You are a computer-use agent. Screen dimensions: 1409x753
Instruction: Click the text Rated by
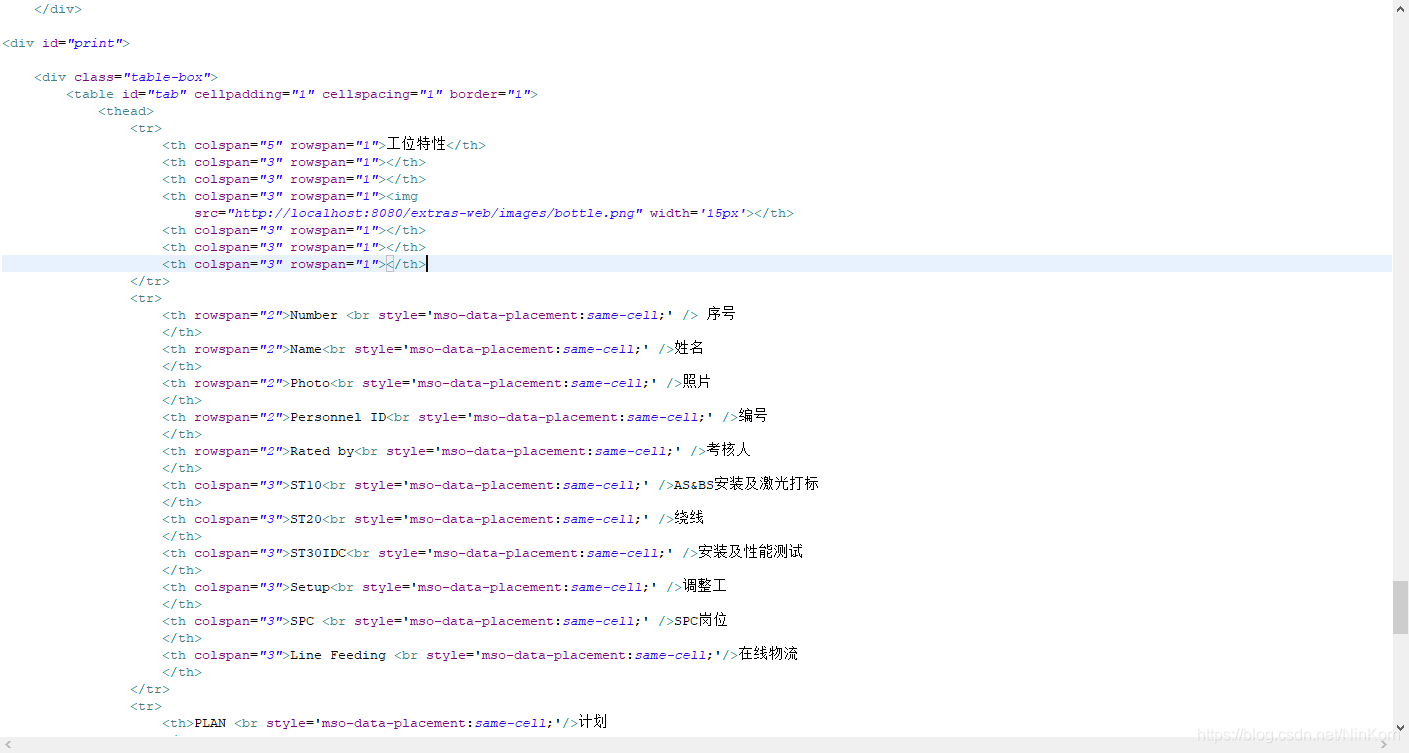click(322, 451)
